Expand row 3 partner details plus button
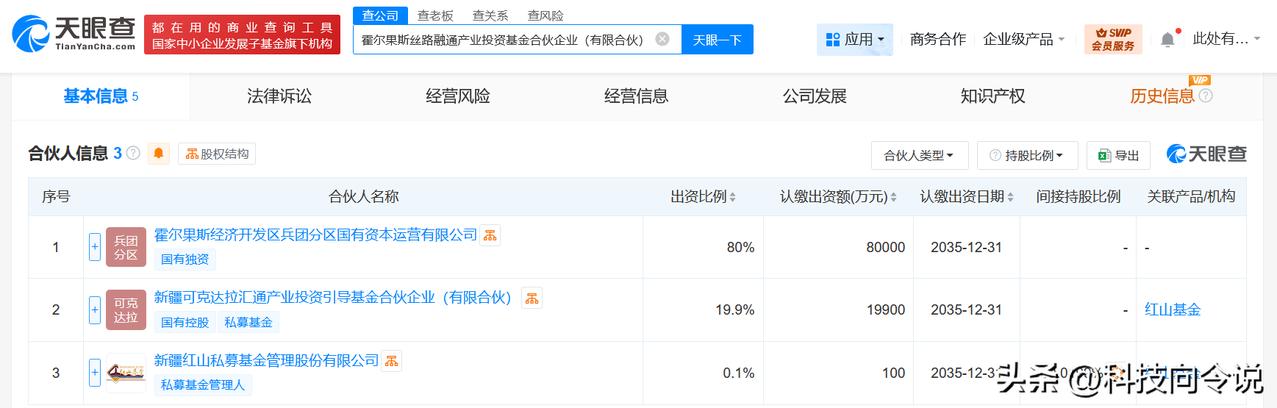 95,373
